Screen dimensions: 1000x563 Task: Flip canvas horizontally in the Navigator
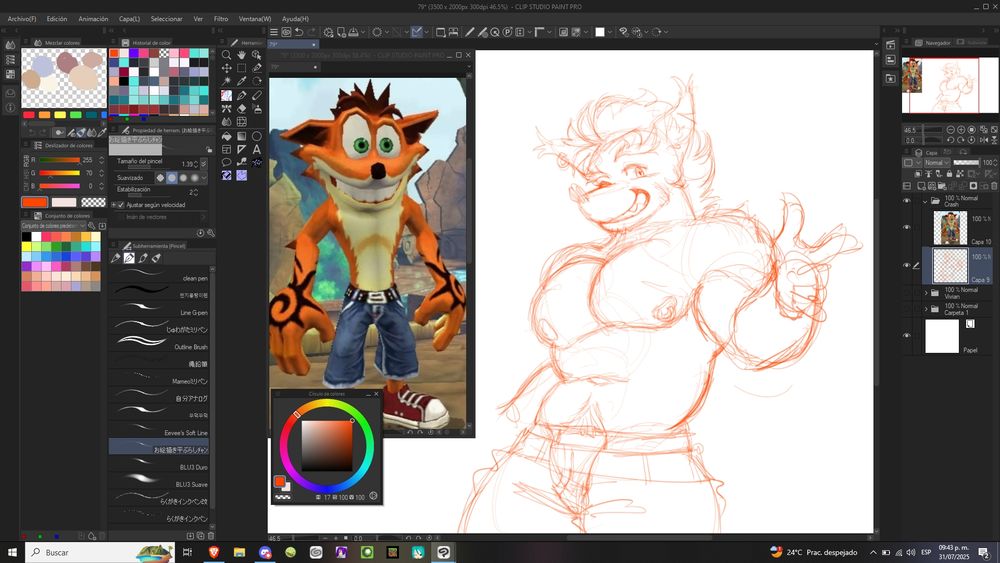click(983, 140)
